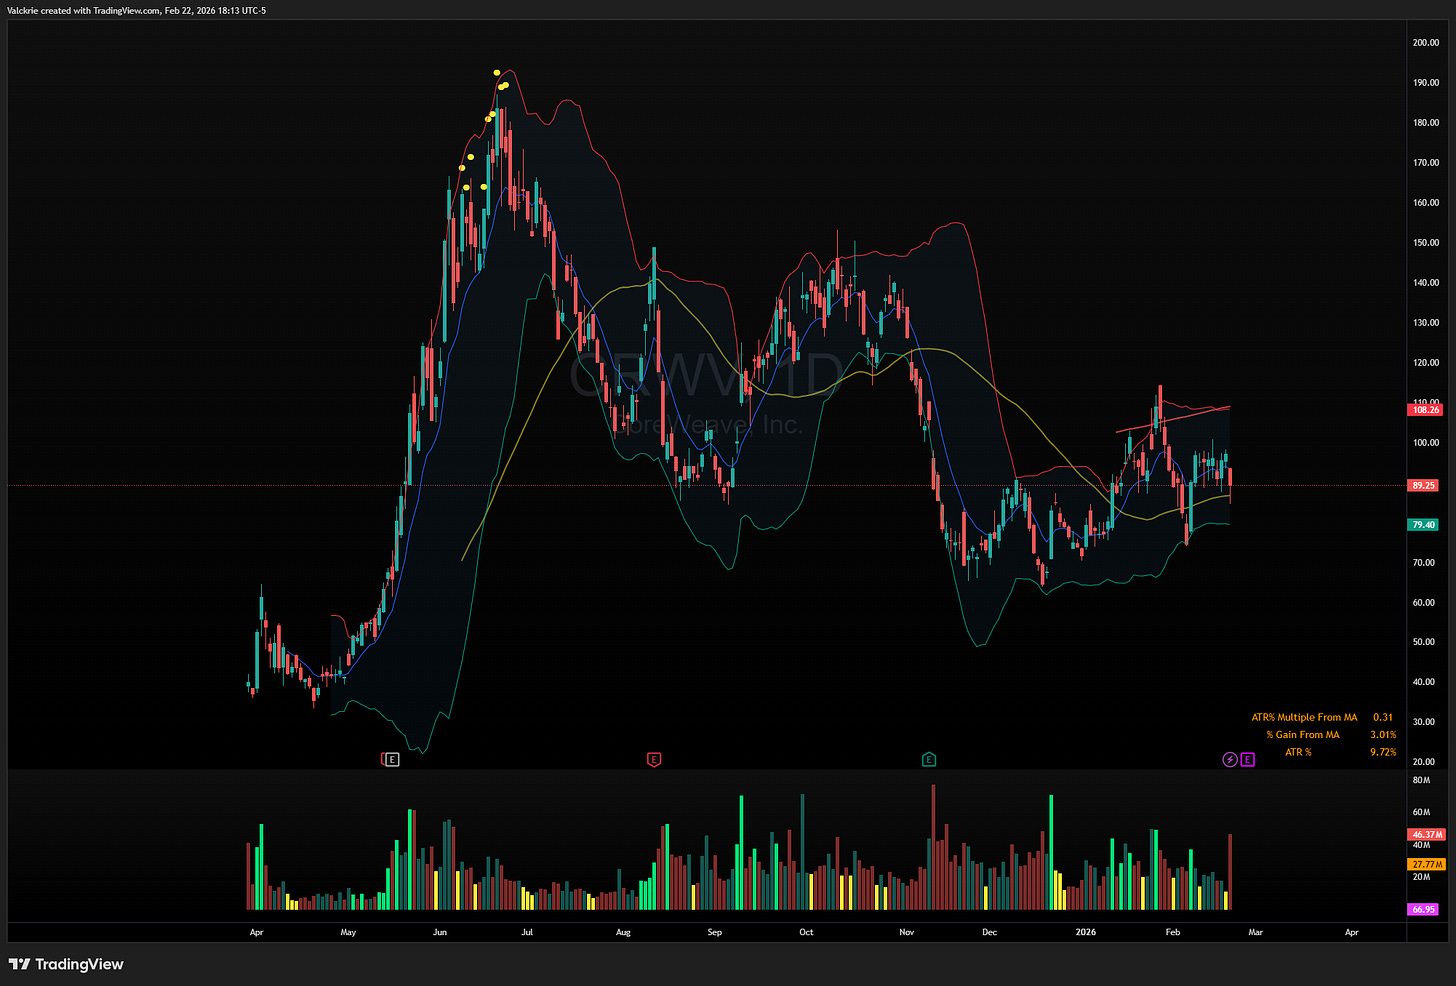Click the TradingView logo at bottom left
1456x986 pixels.
66,964
